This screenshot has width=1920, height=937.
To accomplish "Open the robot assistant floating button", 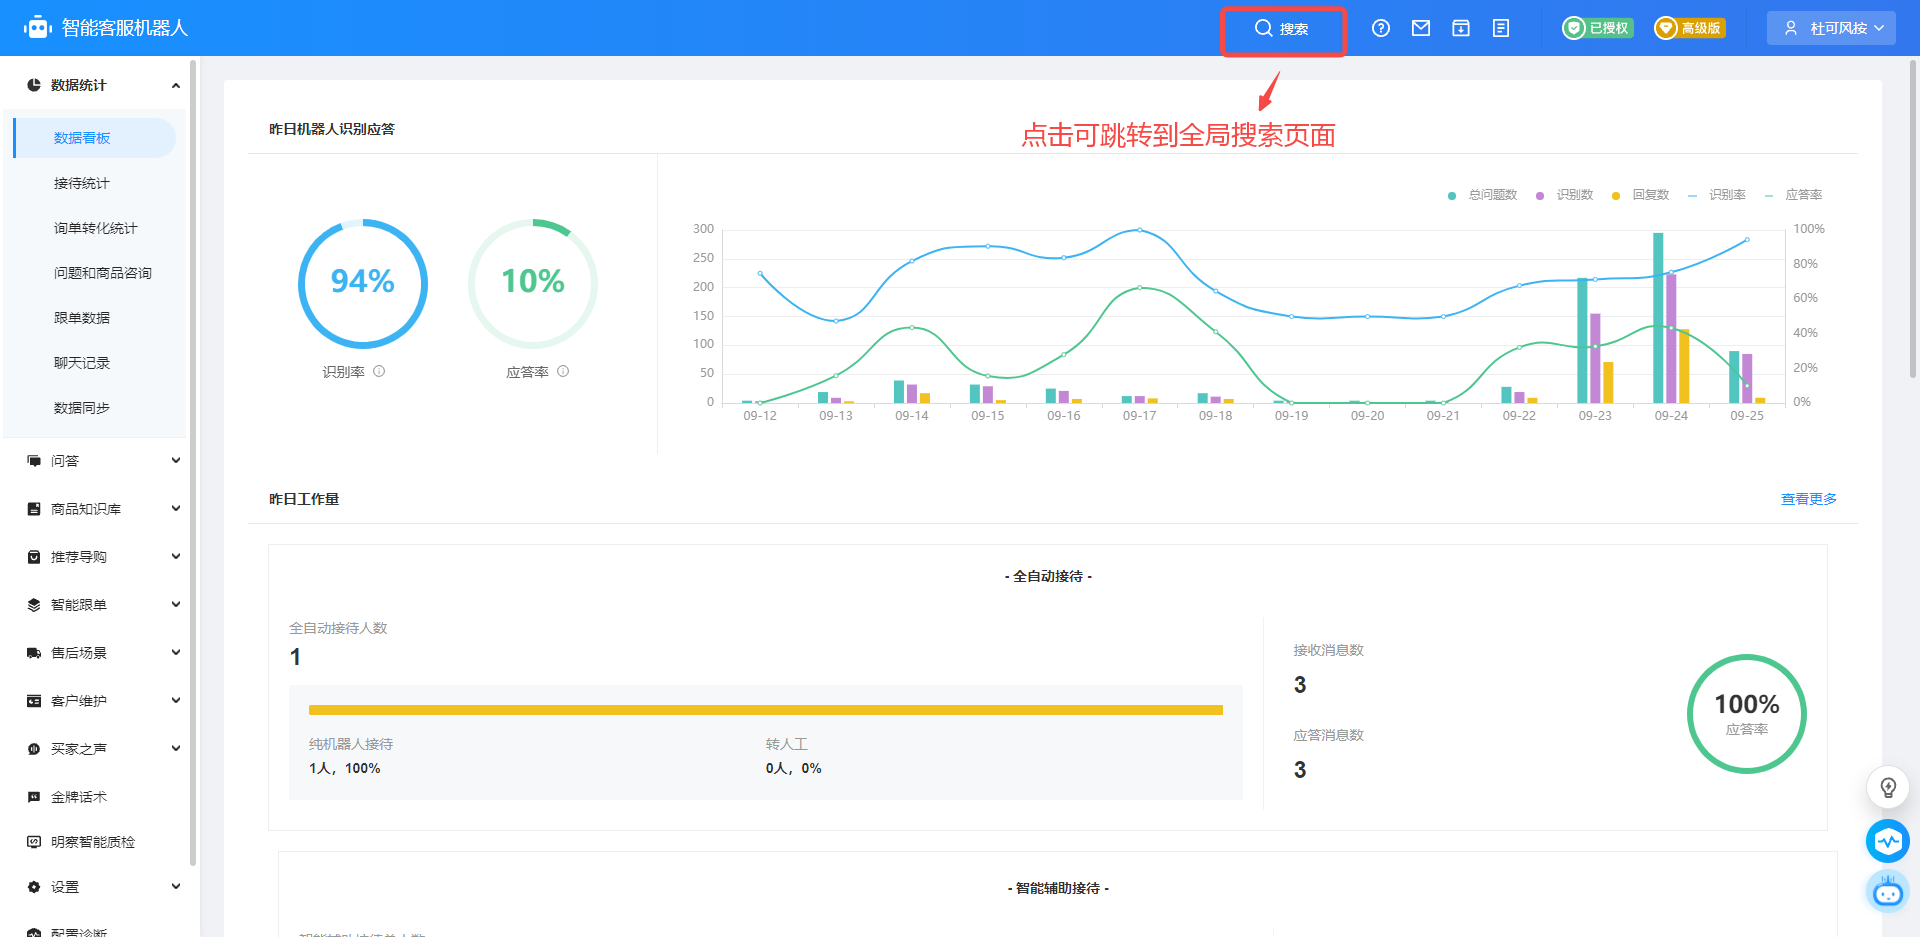I will pyautogui.click(x=1888, y=891).
